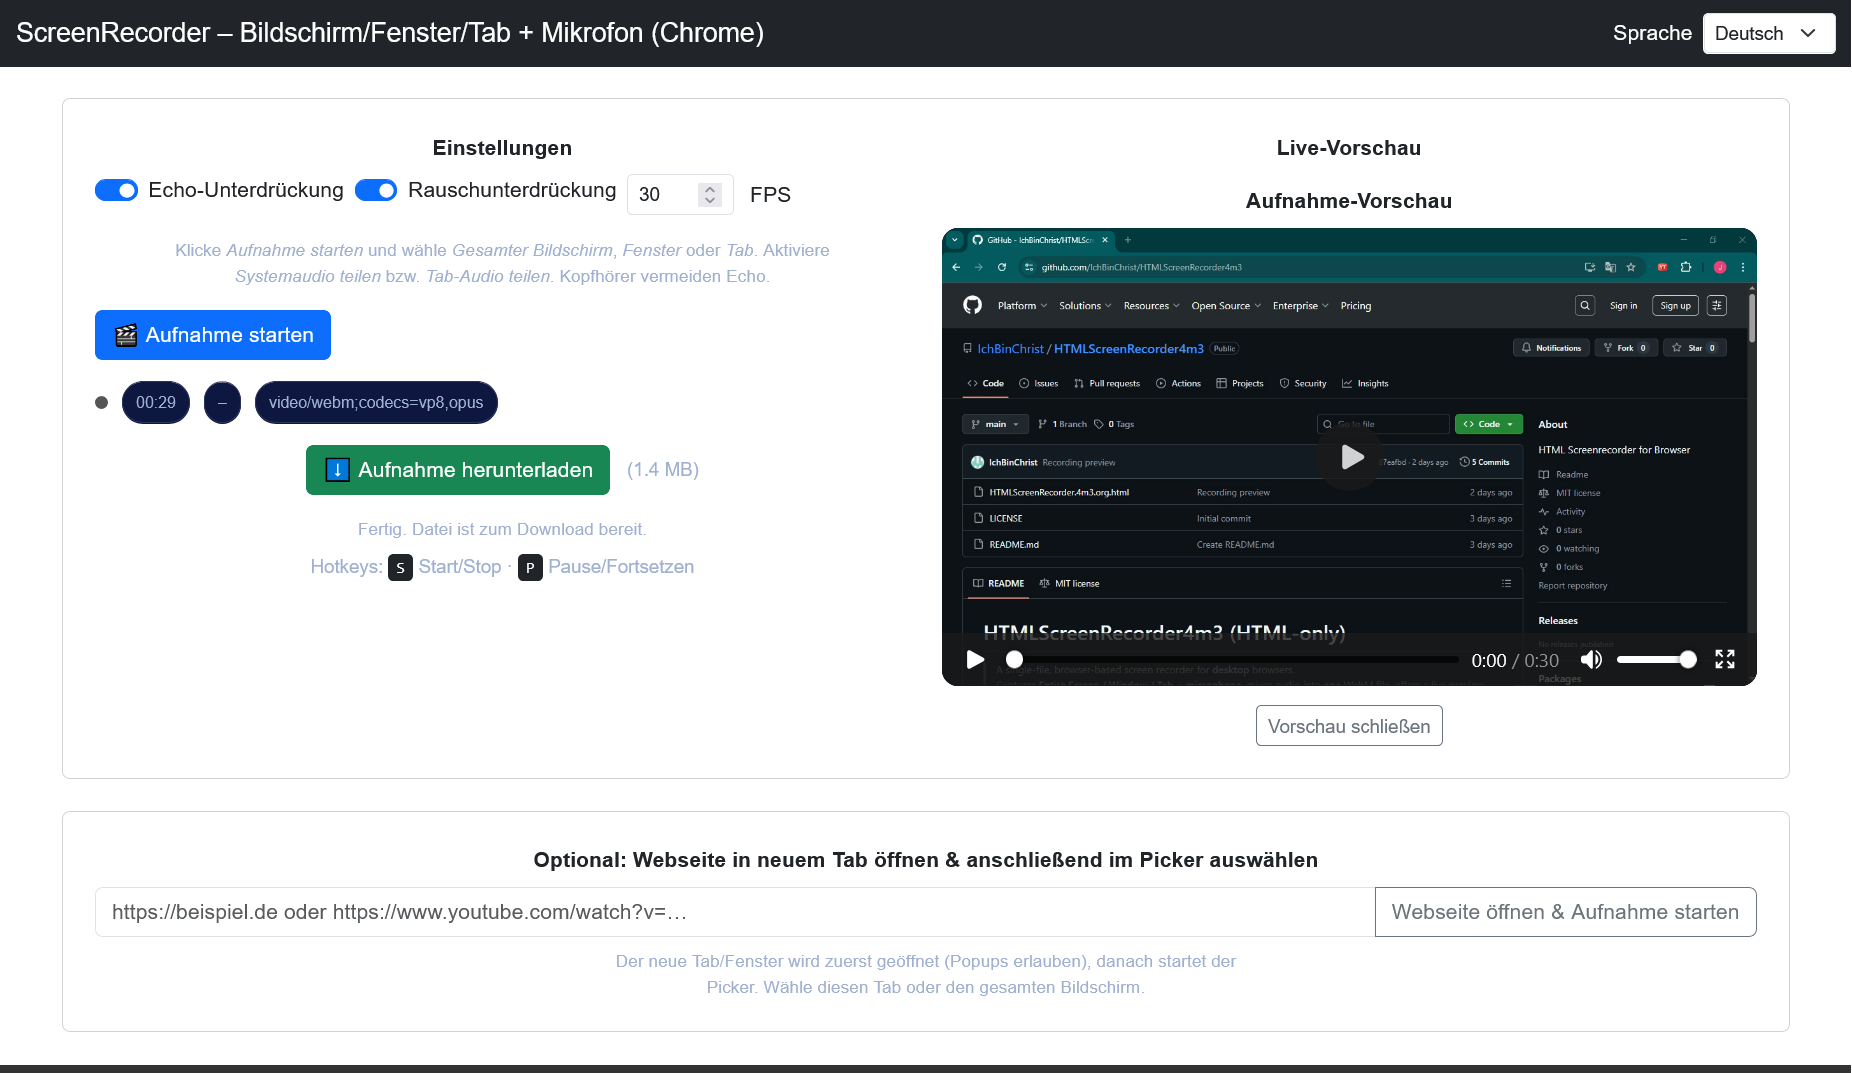Screen dimensions: 1852x1073
Task: Click the gray recording status dot
Action: [x=101, y=403]
